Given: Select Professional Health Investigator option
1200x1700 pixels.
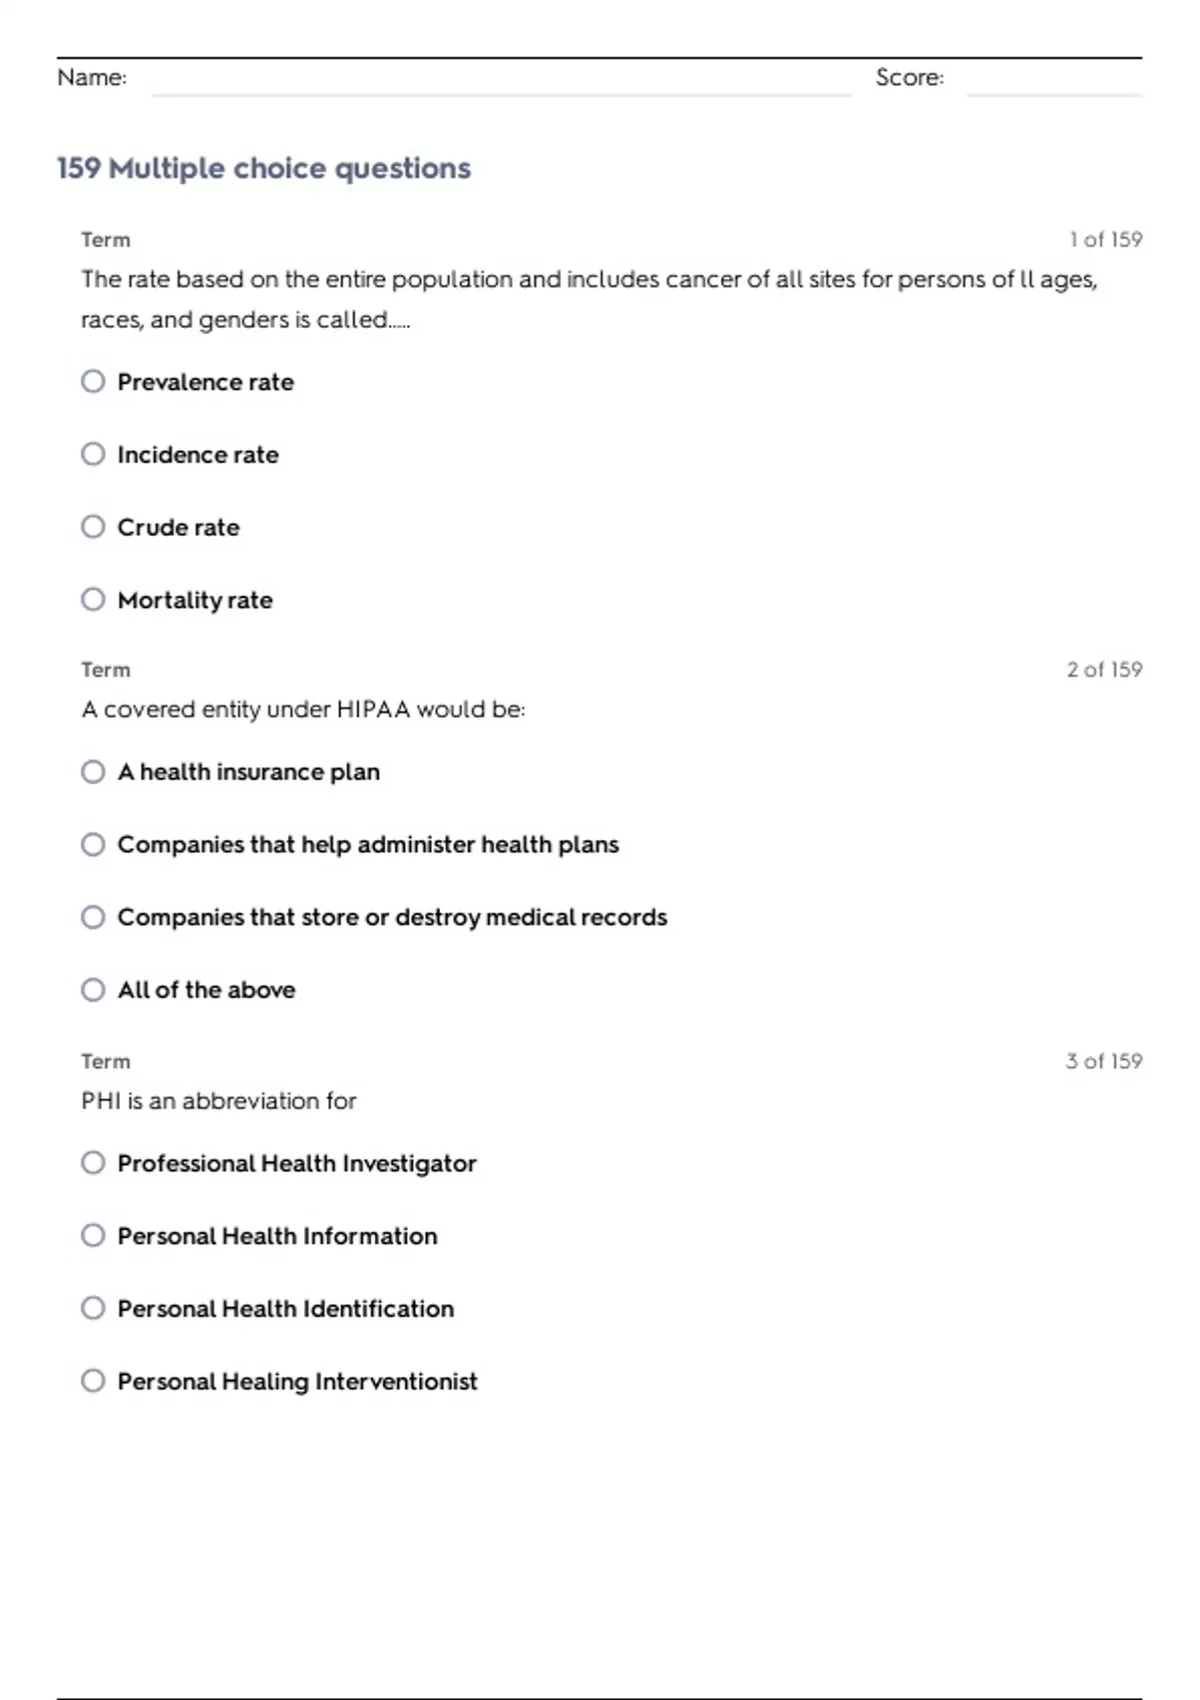Looking at the screenshot, I should (93, 1163).
